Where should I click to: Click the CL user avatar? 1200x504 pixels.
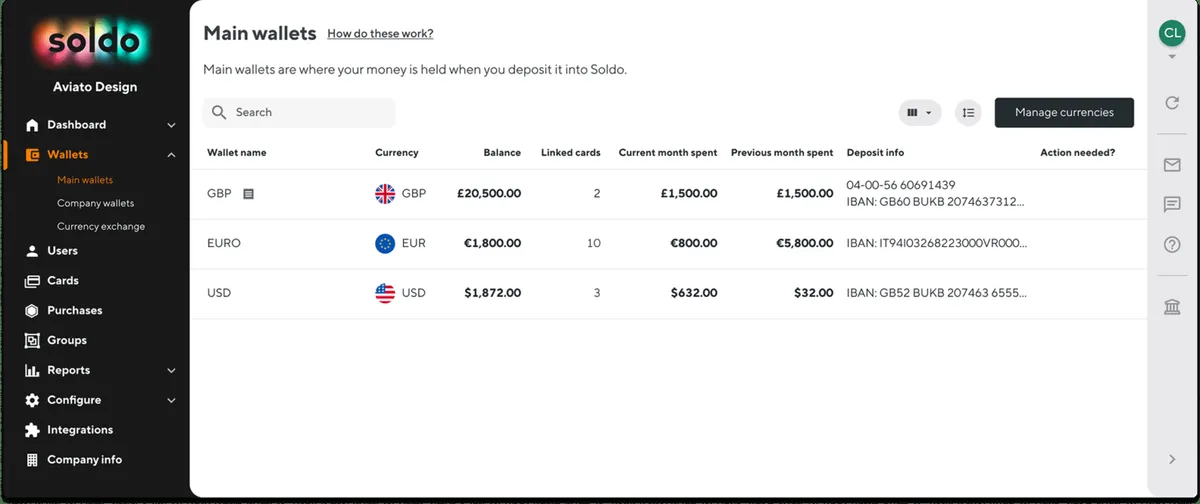coord(1172,33)
